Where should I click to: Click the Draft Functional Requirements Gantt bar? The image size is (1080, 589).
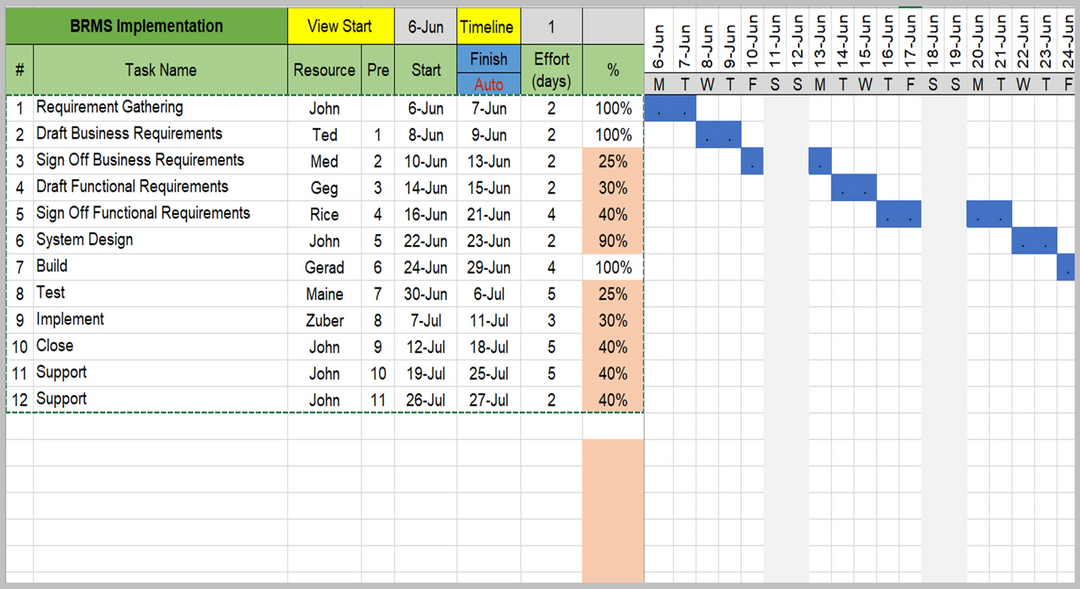pos(854,188)
